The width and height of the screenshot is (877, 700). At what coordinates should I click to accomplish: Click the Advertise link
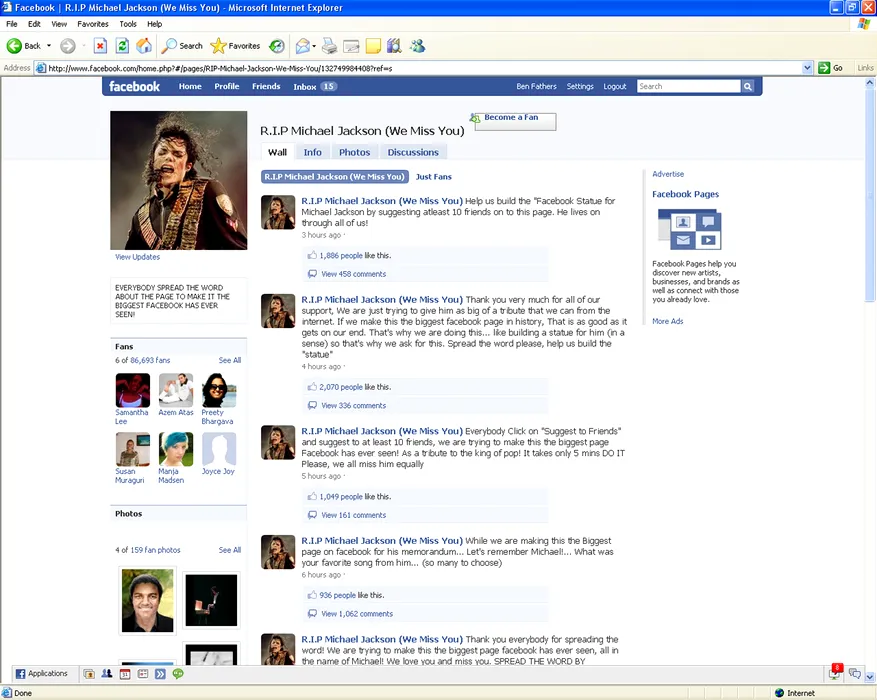tap(668, 174)
